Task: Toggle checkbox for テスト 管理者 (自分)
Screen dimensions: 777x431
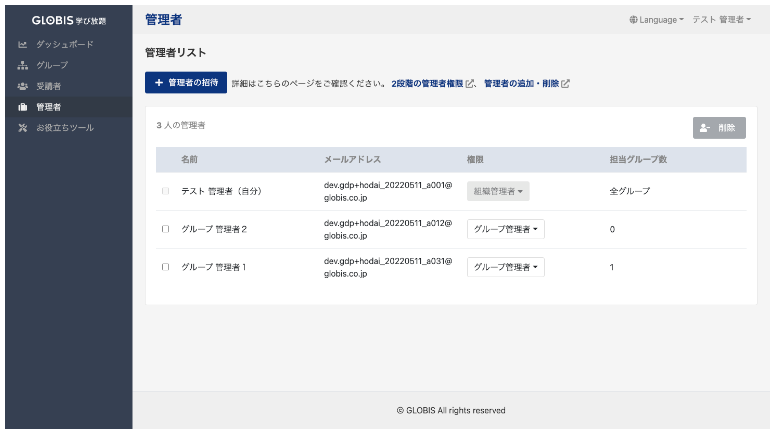Action: click(165, 190)
